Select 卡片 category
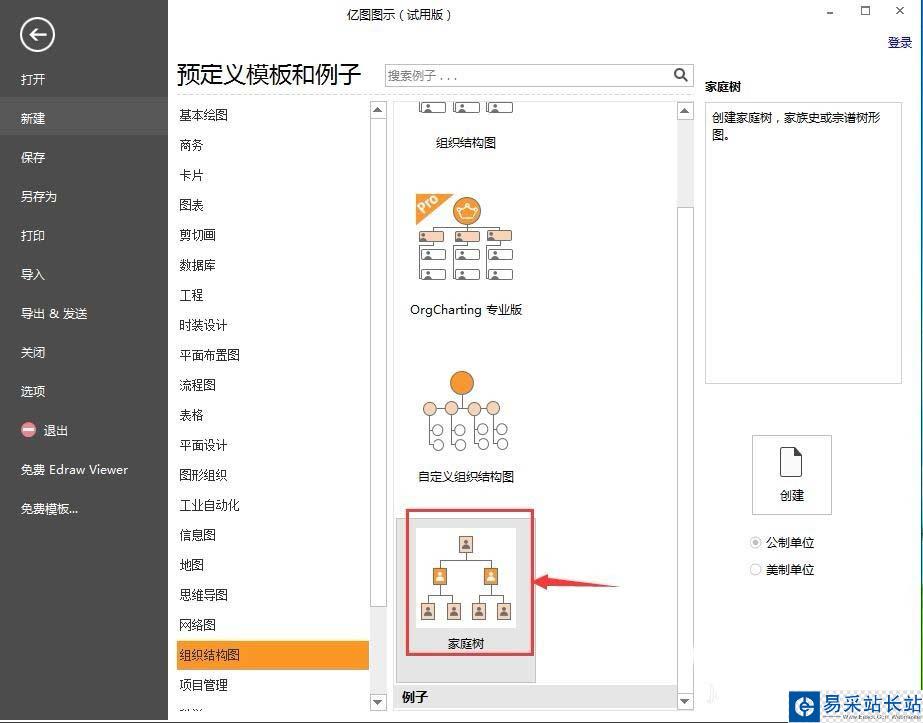This screenshot has width=923, height=723. tap(191, 175)
